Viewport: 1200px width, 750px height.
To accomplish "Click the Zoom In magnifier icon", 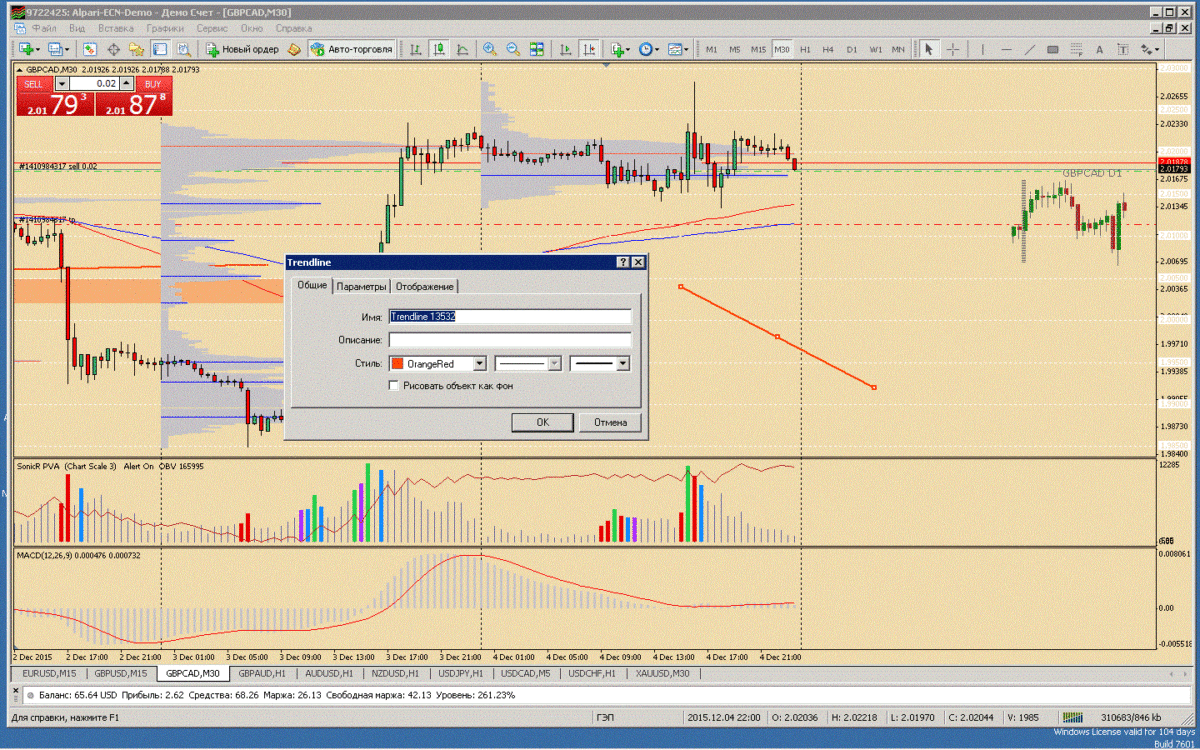I will pyautogui.click(x=489, y=49).
